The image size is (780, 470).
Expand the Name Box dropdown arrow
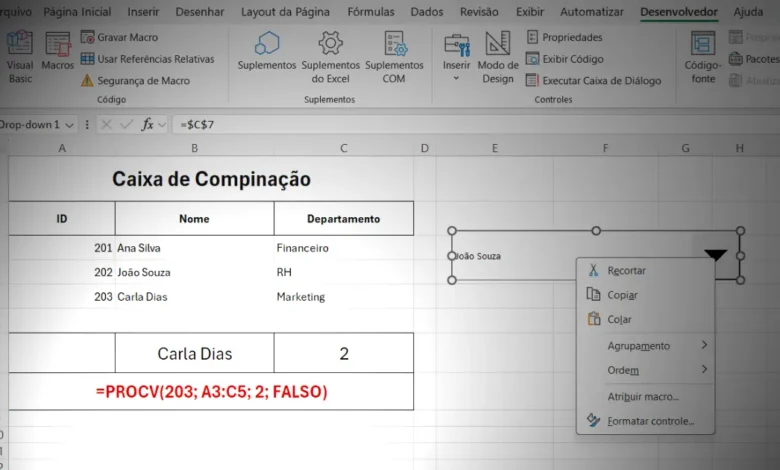[x=70, y=125]
